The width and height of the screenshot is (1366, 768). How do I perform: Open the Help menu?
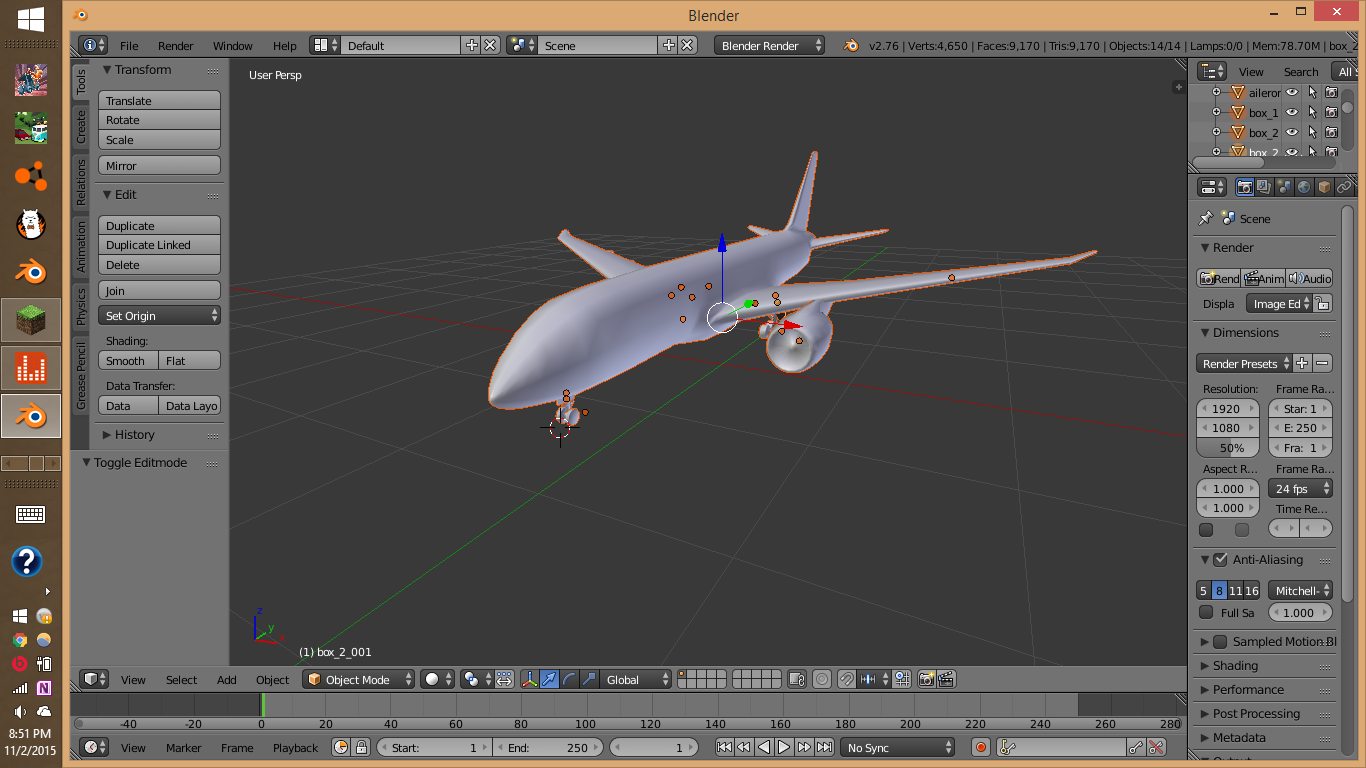click(285, 45)
